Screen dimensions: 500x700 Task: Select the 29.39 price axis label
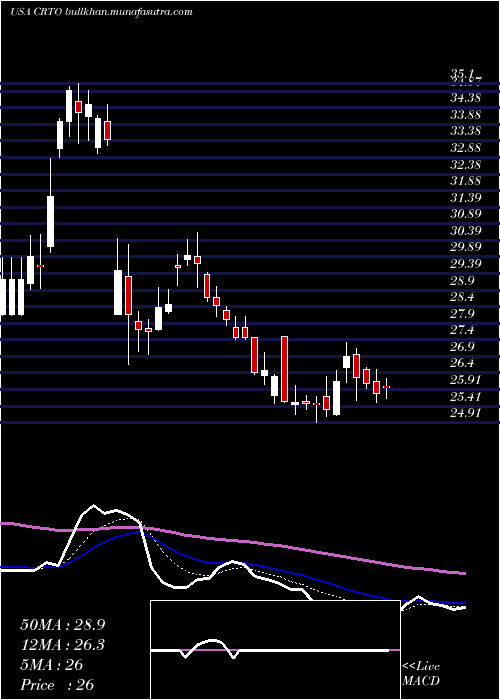click(x=465, y=264)
